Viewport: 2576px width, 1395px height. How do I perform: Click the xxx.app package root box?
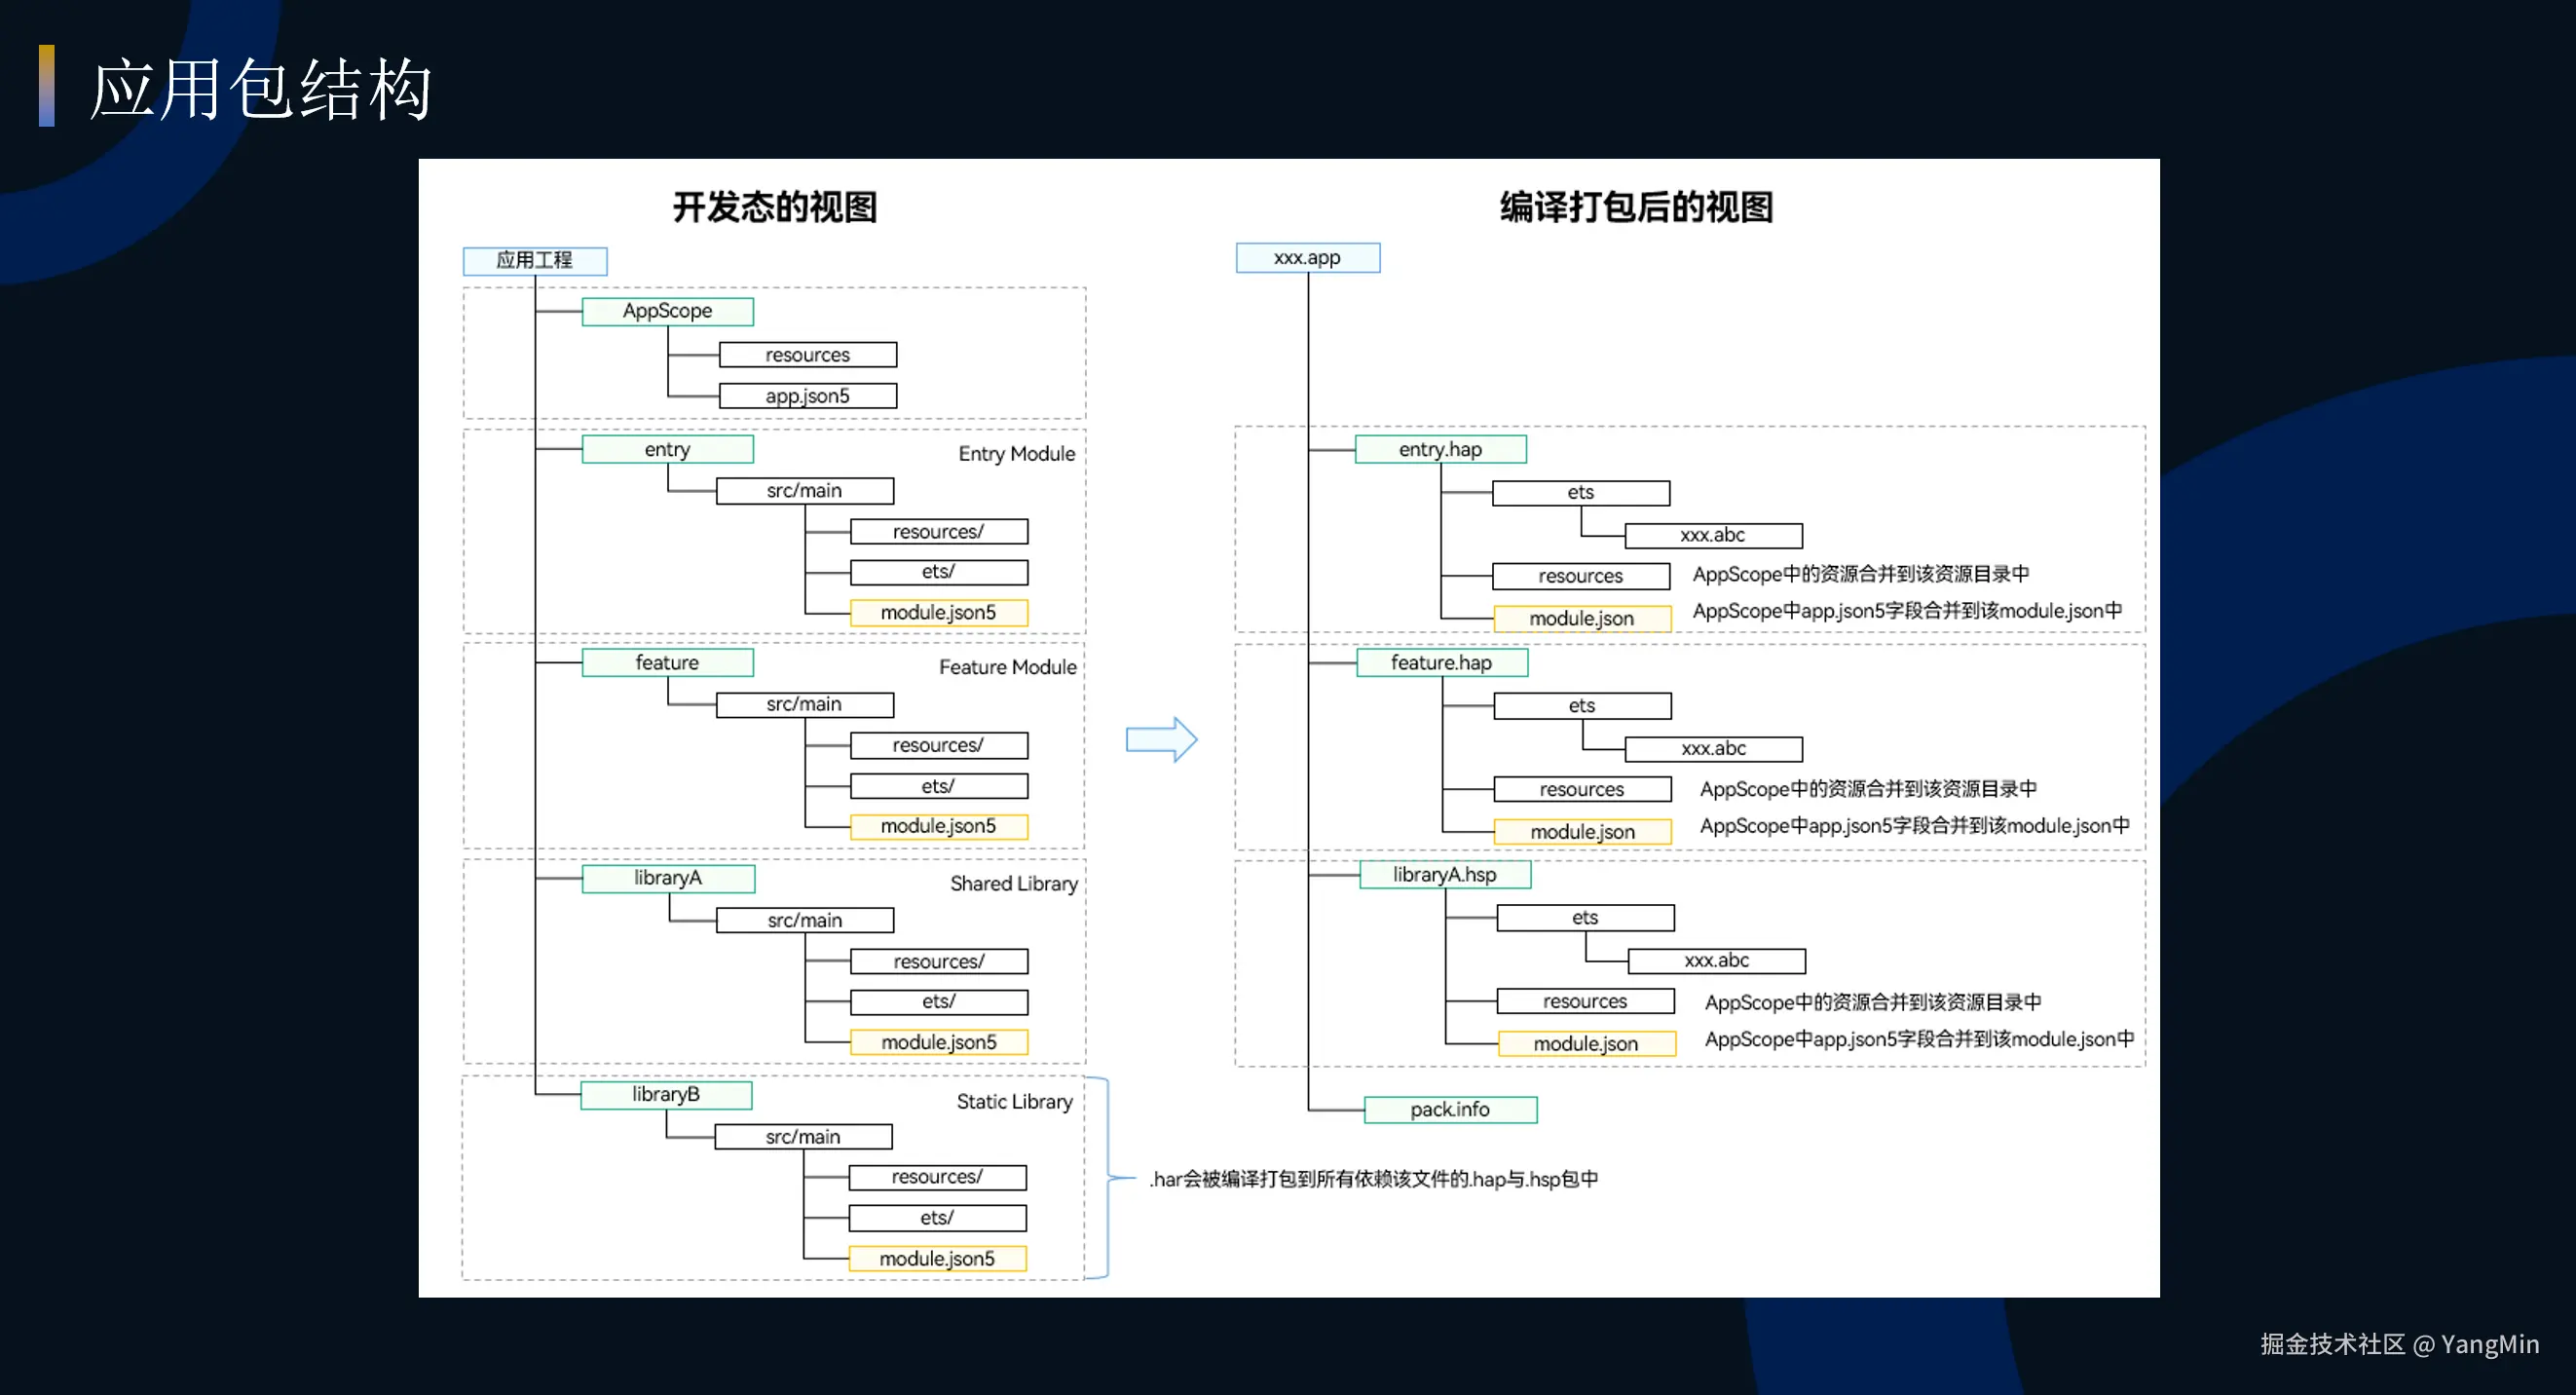click(x=1307, y=258)
